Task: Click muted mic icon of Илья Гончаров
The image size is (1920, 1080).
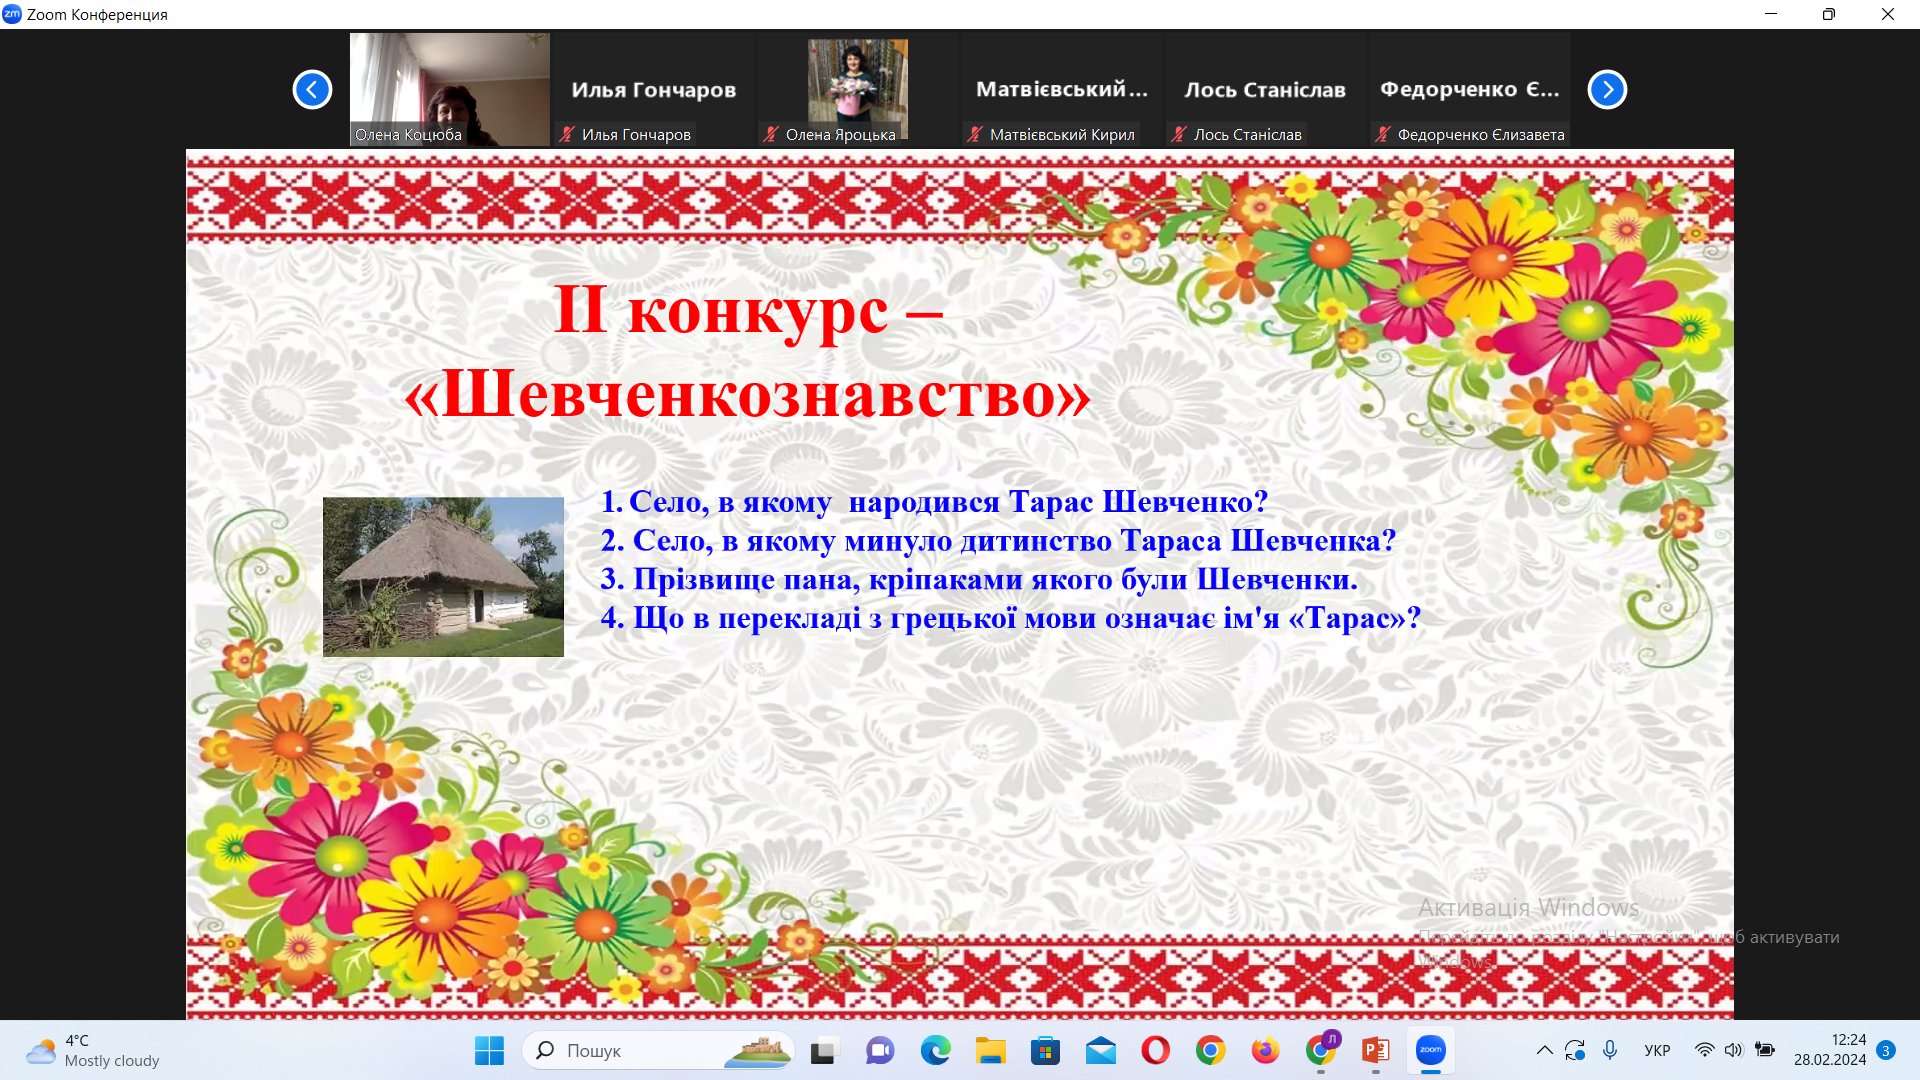Action: [567, 134]
